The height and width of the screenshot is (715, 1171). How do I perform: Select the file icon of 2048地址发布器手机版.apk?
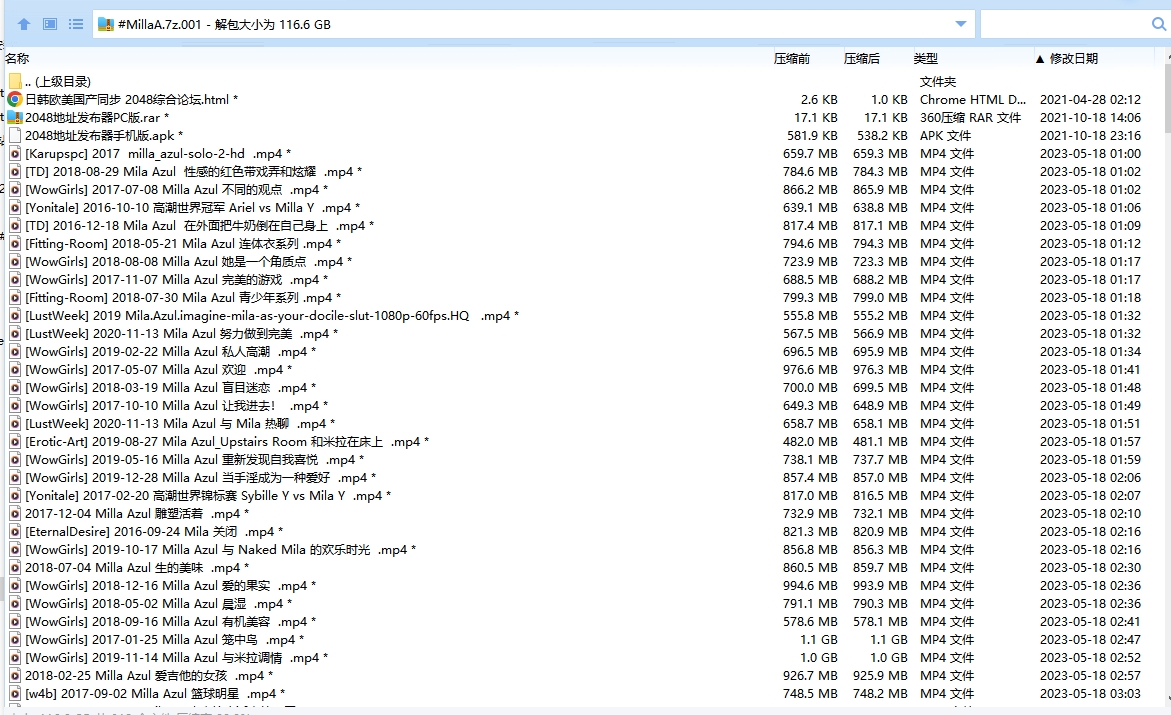pos(15,135)
